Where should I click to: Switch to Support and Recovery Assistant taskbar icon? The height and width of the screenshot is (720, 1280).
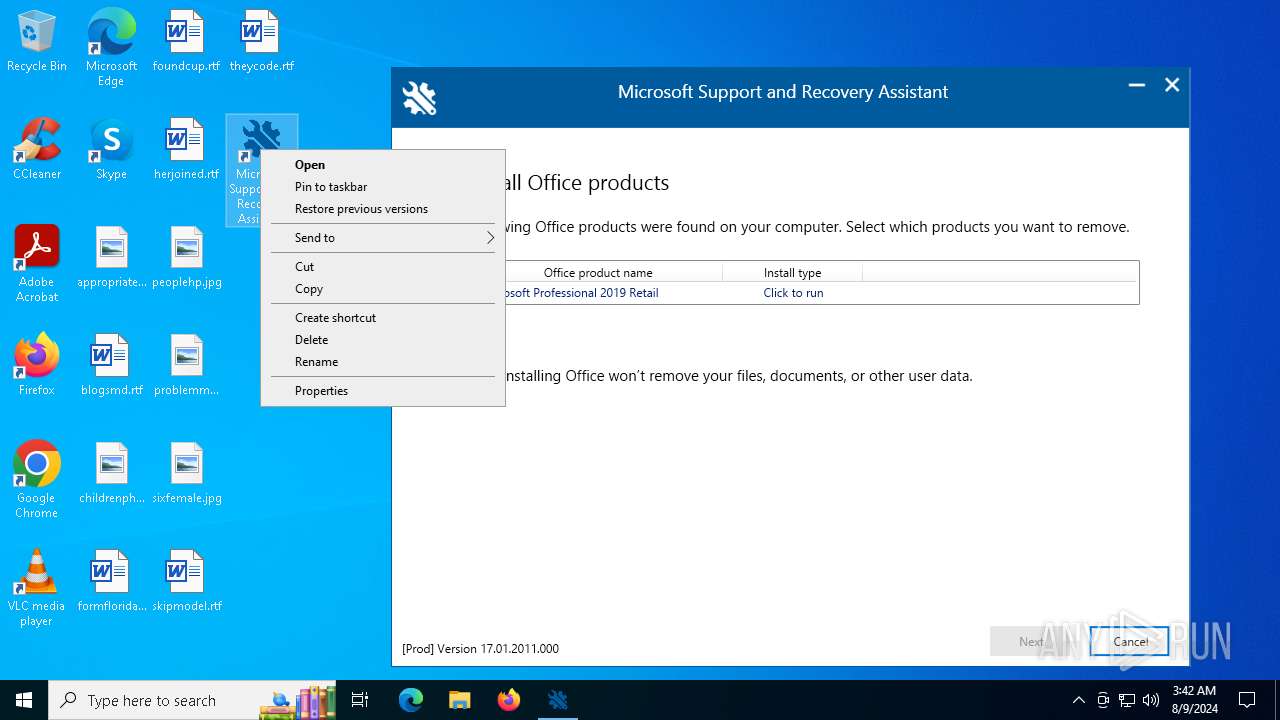(x=558, y=700)
